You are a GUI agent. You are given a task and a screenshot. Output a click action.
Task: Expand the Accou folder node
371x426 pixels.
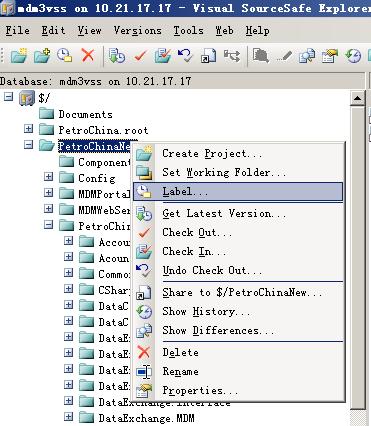click(69, 241)
